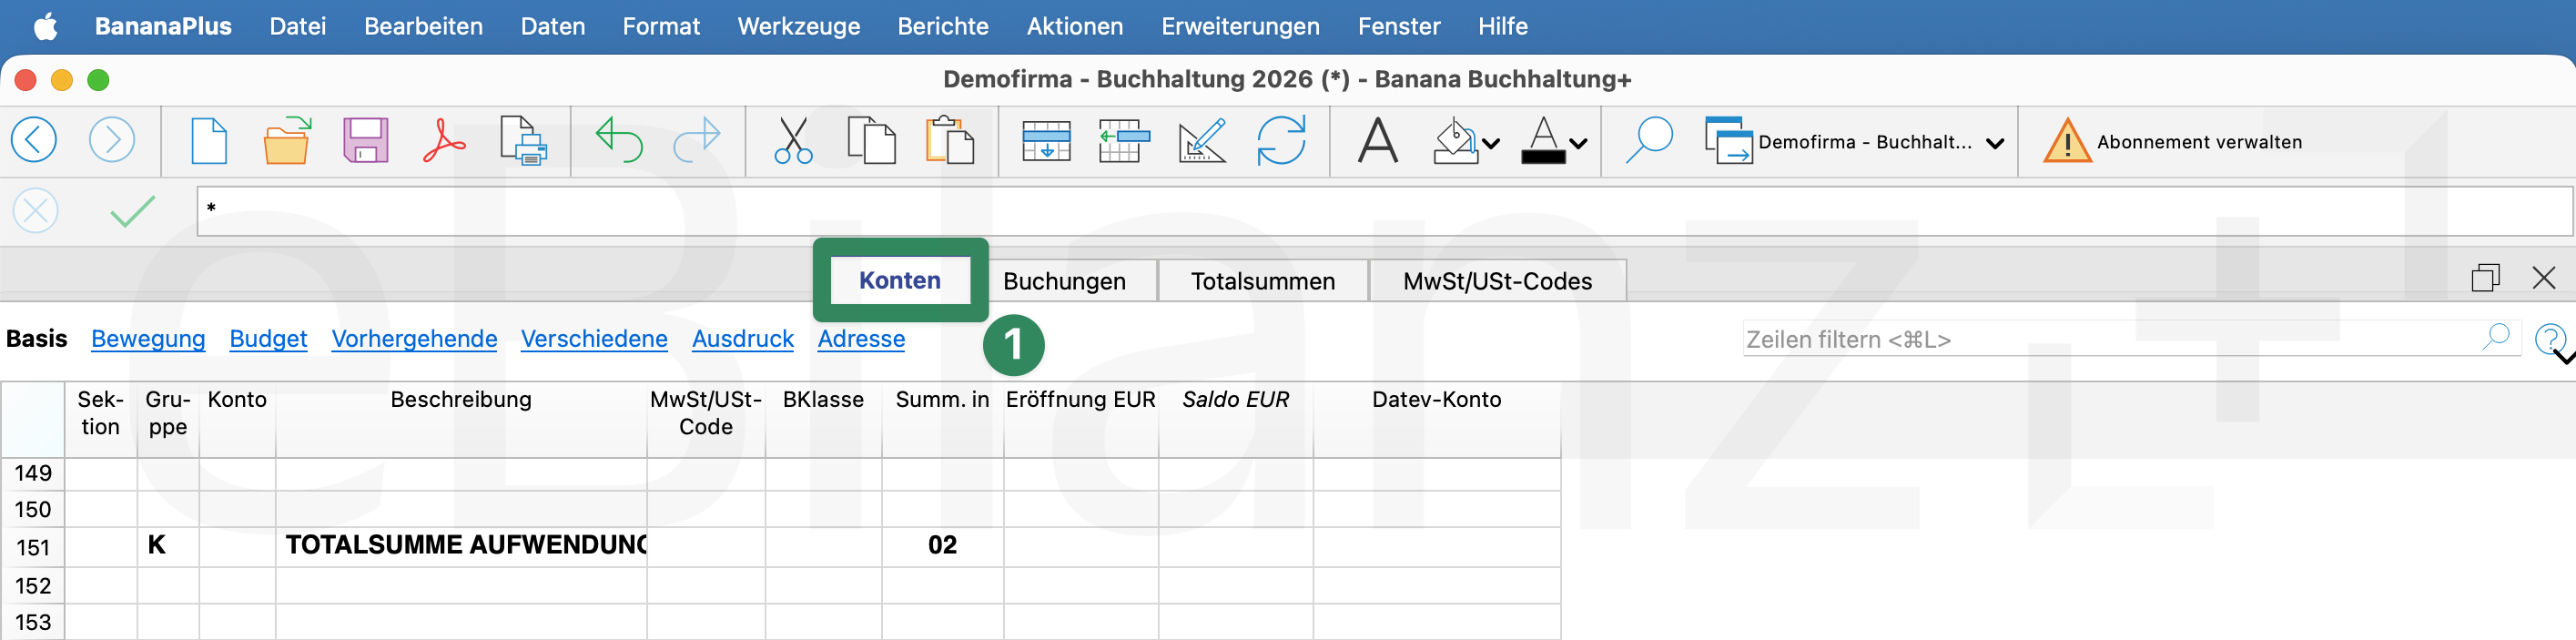This screenshot has width=2576, height=640.
Task: Select the Ausdruck view link
Action: pyautogui.click(x=743, y=339)
